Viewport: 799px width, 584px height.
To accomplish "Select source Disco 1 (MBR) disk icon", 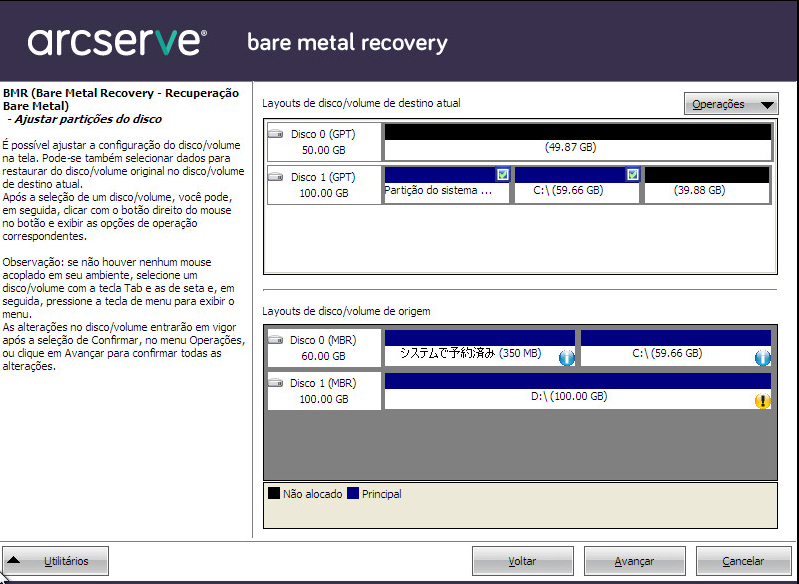I will click(x=276, y=383).
